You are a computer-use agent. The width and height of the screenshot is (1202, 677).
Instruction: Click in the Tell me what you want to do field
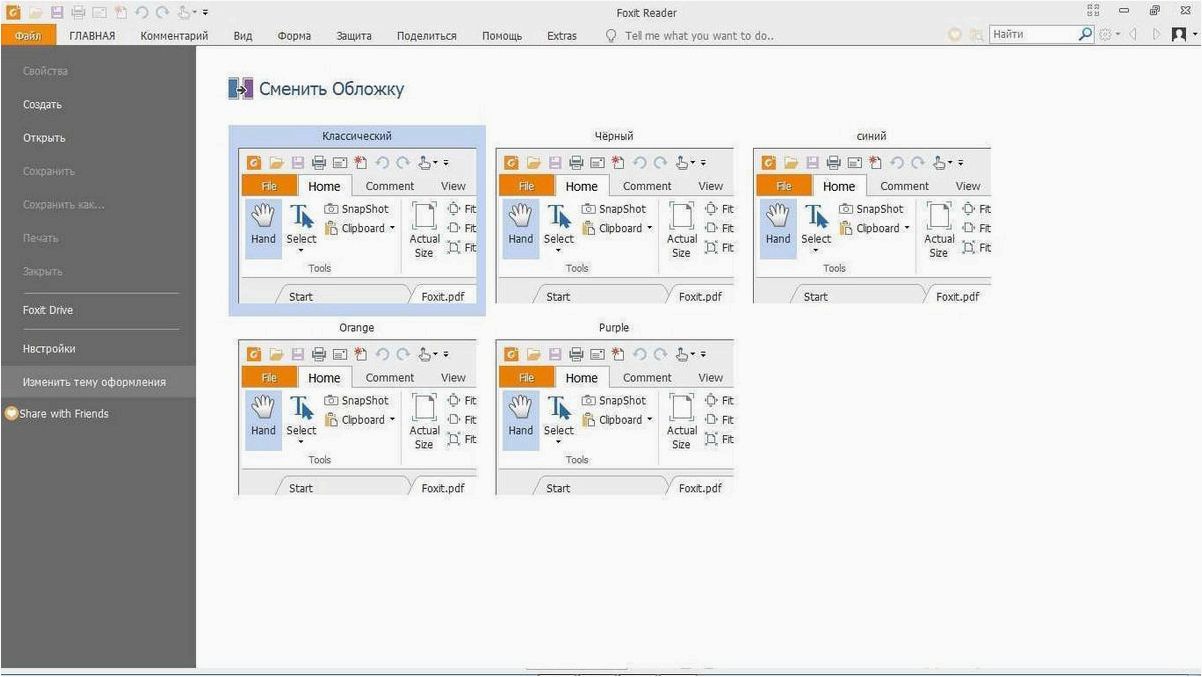699,36
